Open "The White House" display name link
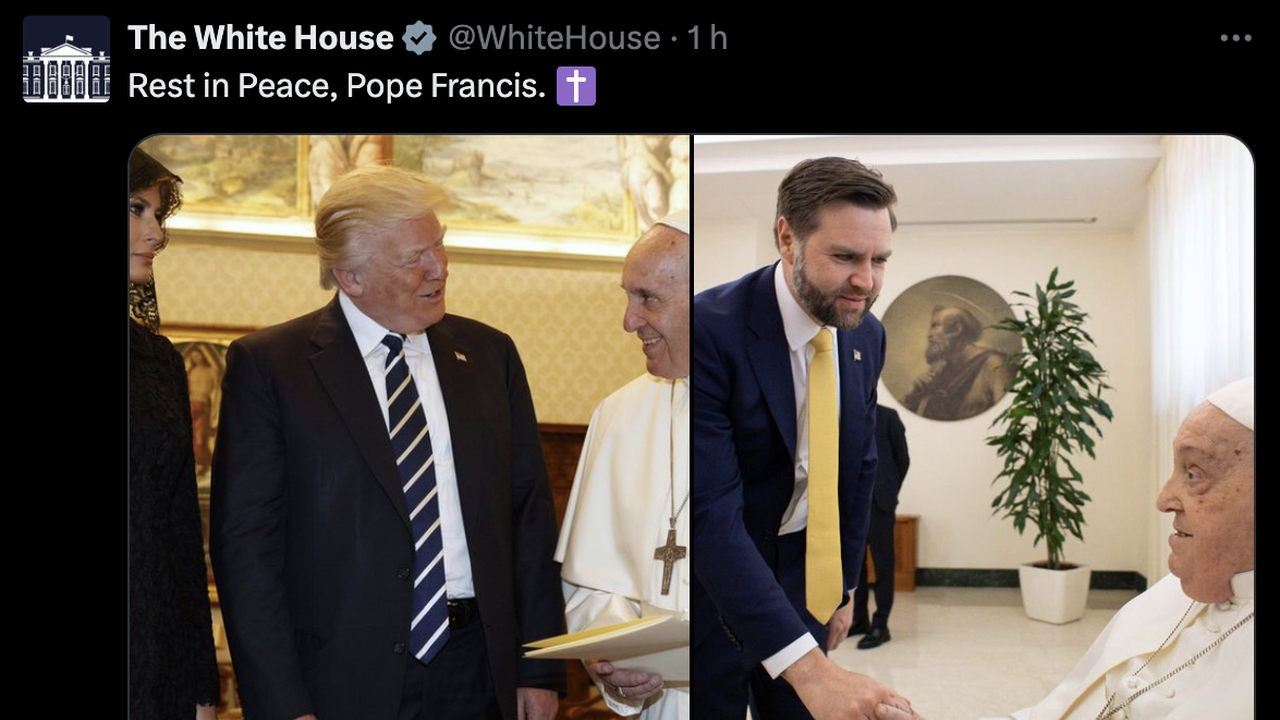 [x=260, y=38]
